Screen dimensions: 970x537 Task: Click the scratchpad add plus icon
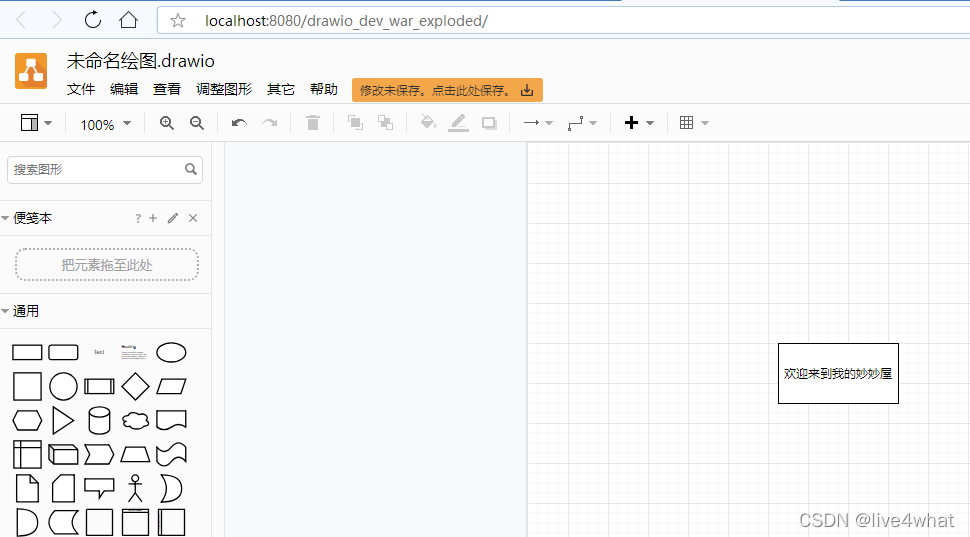pyautogui.click(x=153, y=218)
